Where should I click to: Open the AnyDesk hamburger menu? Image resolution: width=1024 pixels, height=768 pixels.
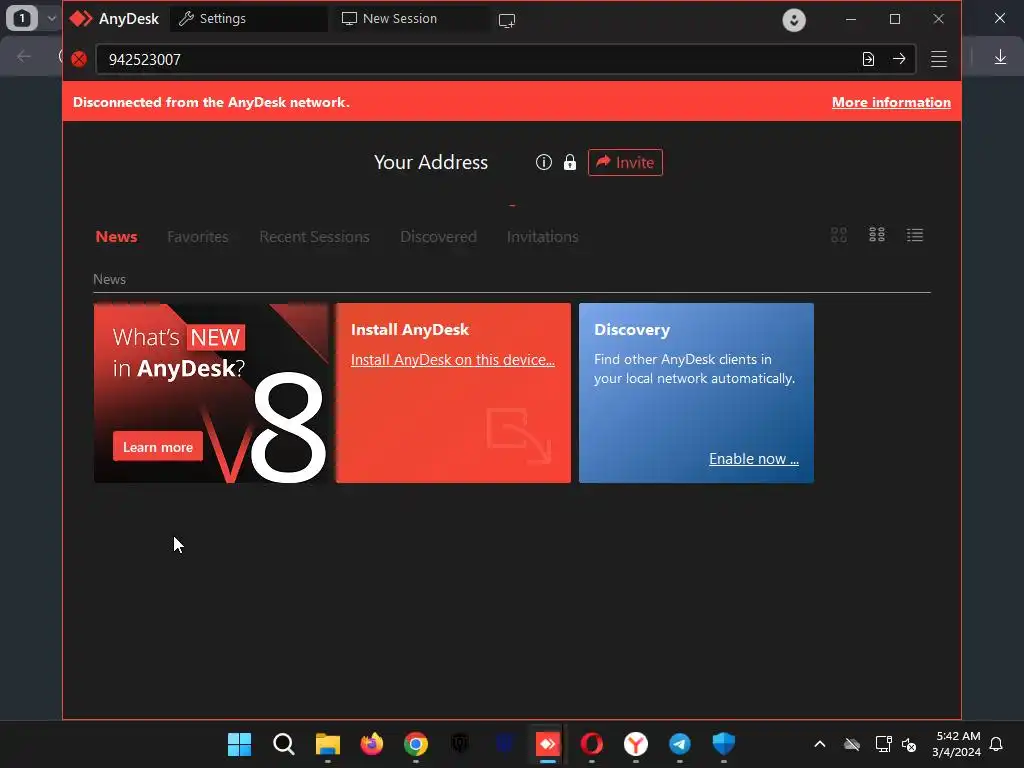(939, 59)
